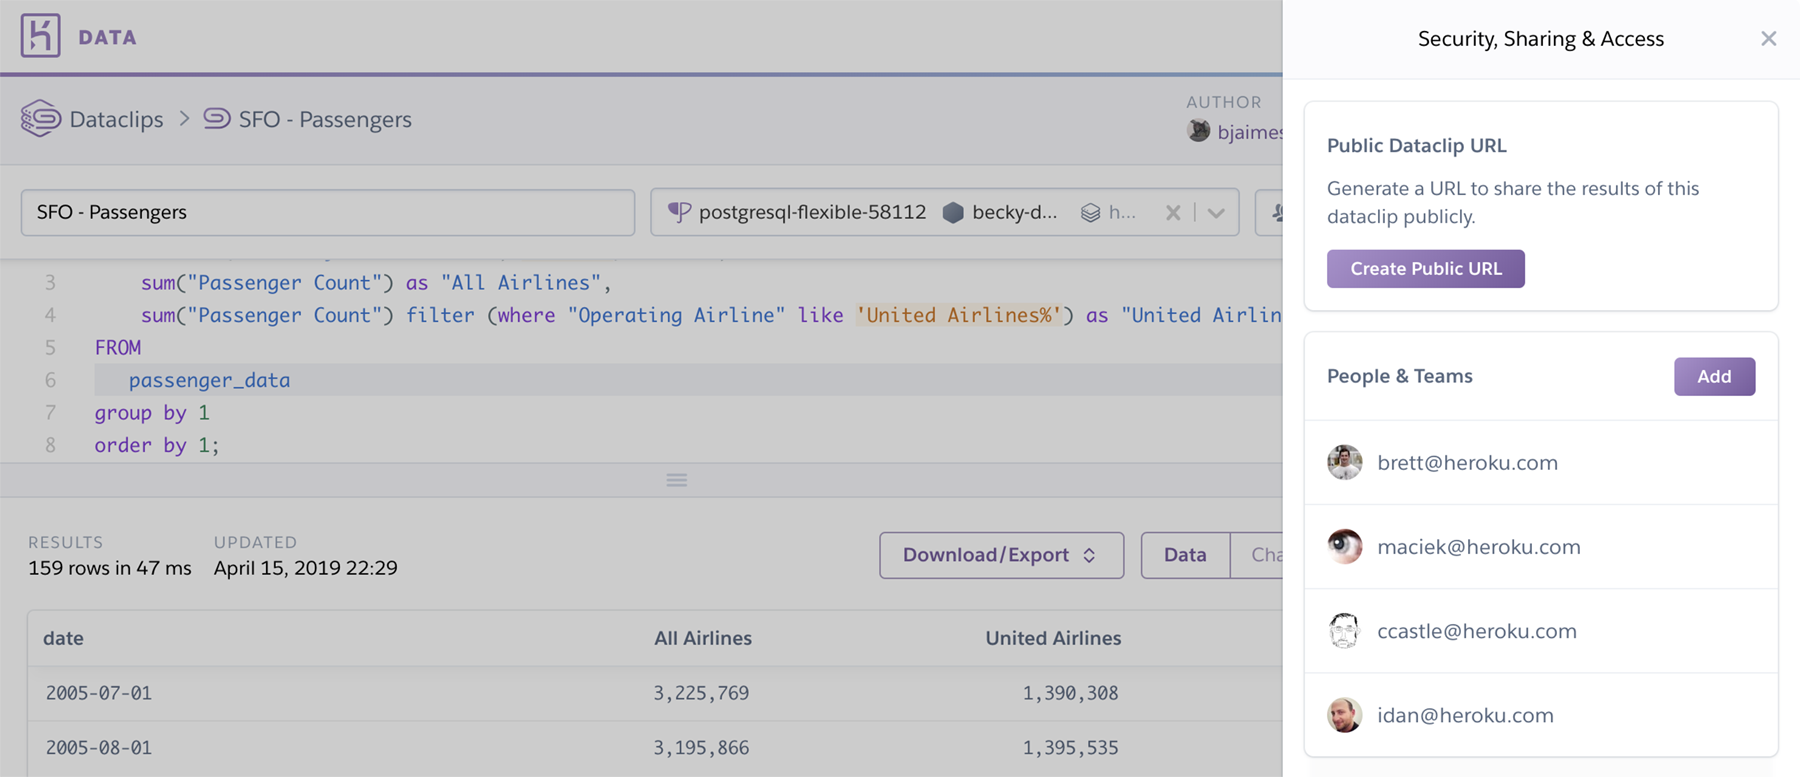
Task: Click idan@heroku.com avatar
Action: [x=1345, y=715]
